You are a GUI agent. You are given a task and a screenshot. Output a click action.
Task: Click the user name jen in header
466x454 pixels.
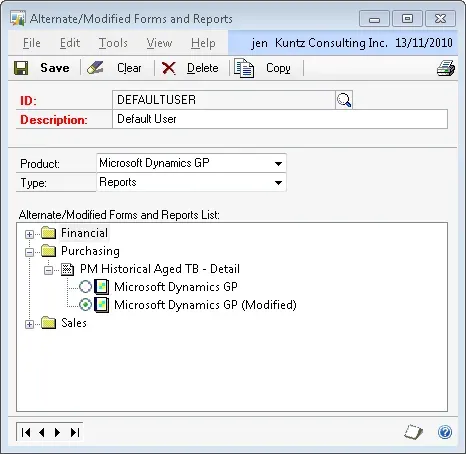point(259,43)
